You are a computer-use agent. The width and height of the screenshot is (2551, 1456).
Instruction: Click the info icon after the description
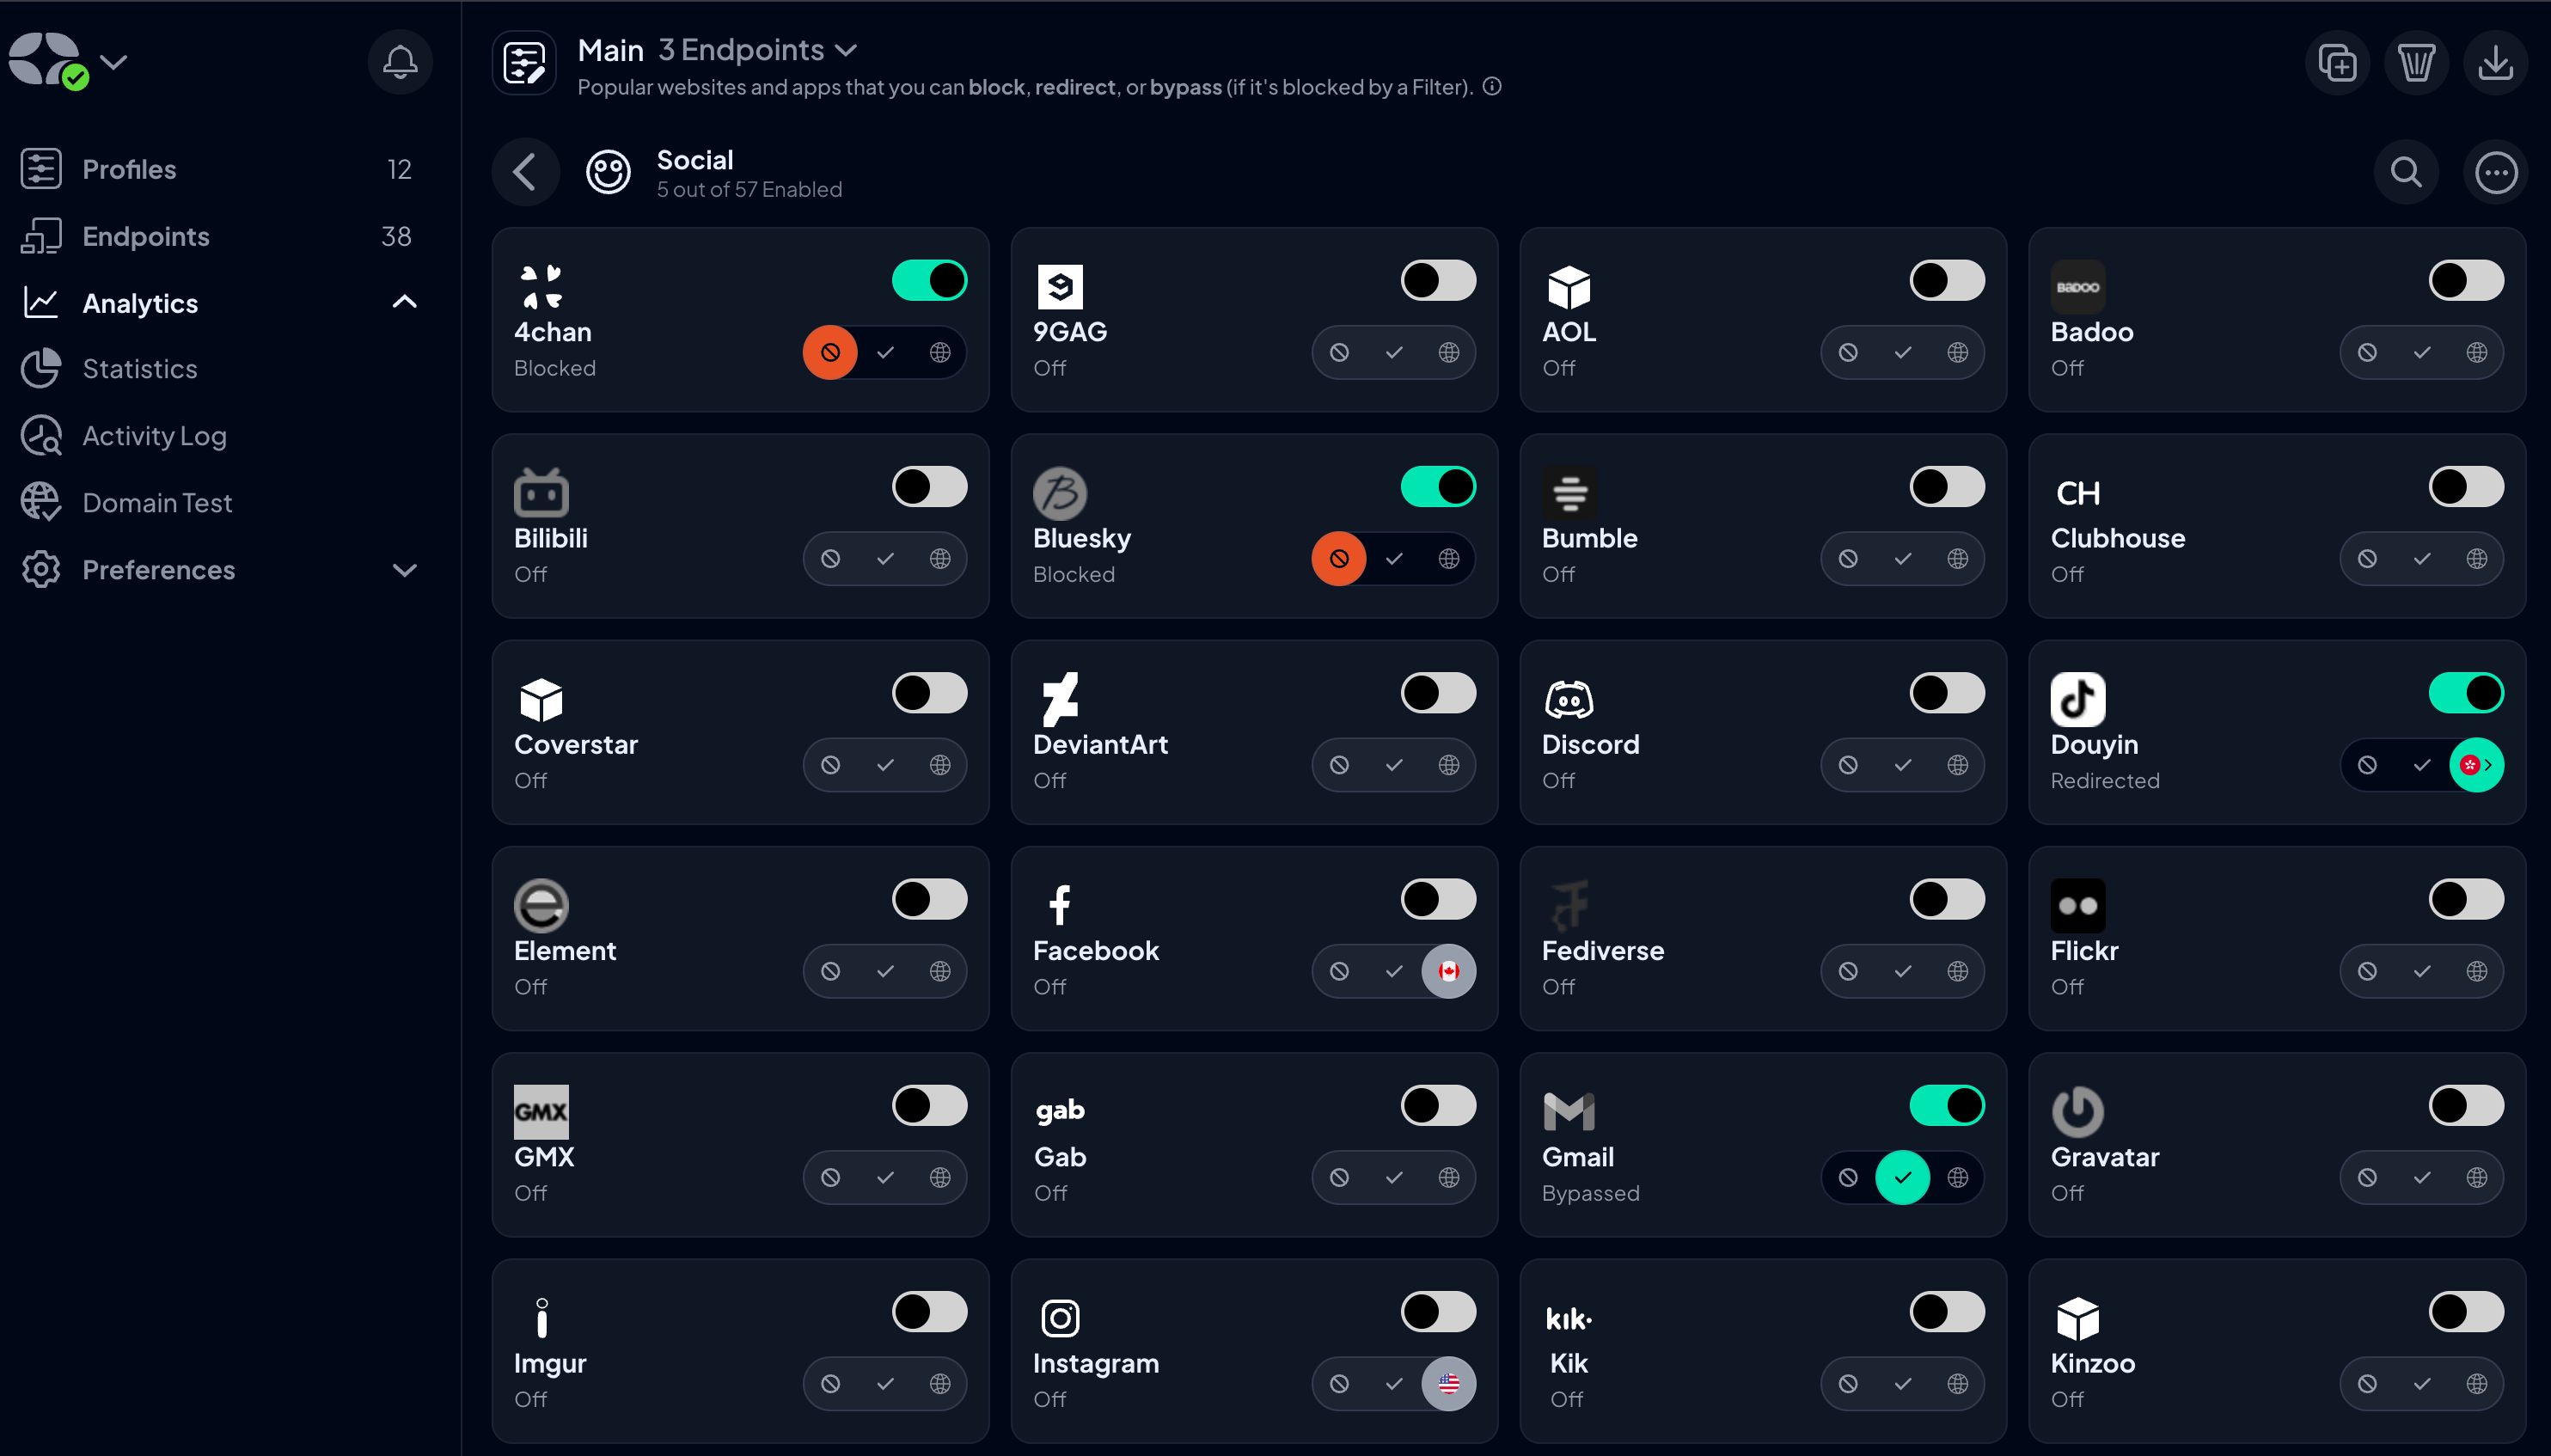pyautogui.click(x=1491, y=87)
